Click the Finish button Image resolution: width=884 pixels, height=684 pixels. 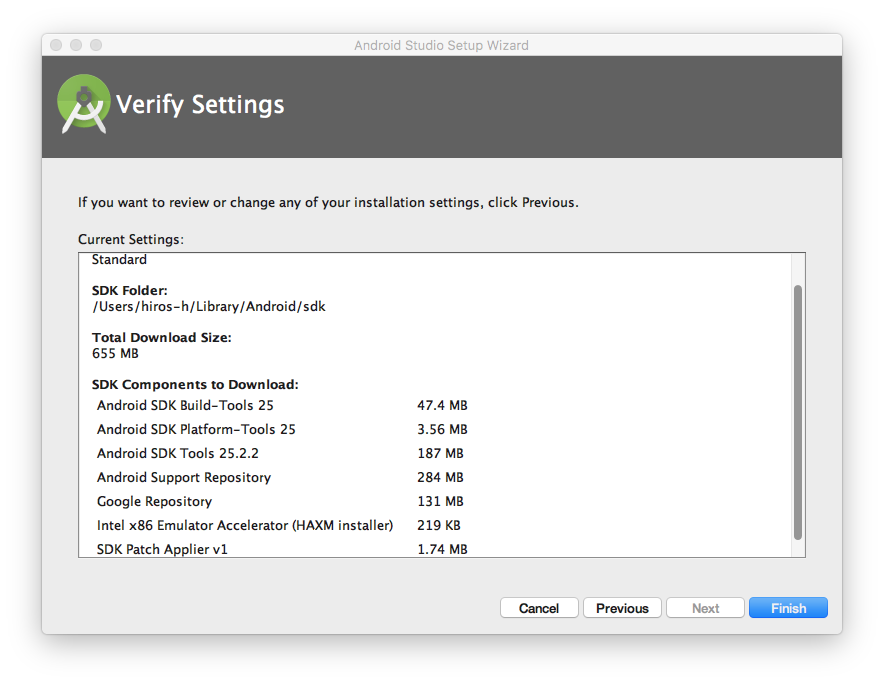point(788,608)
